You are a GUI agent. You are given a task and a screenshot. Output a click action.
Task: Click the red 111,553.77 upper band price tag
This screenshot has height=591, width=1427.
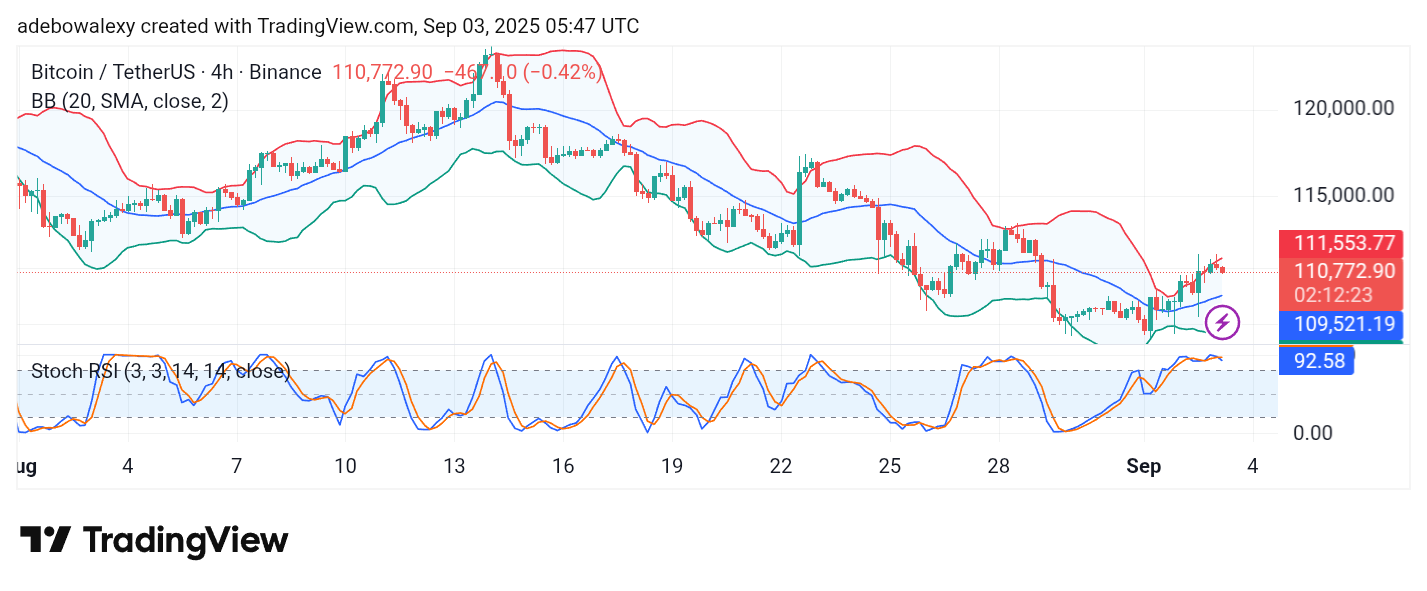(1341, 243)
